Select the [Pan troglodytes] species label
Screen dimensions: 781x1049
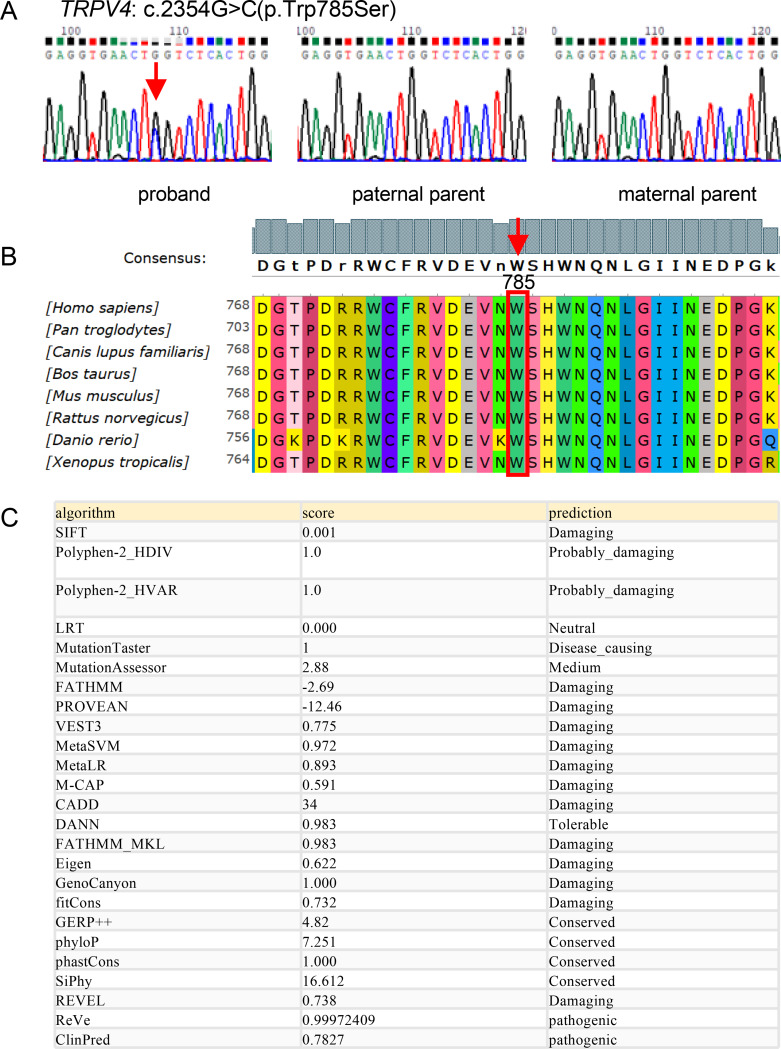(108, 330)
